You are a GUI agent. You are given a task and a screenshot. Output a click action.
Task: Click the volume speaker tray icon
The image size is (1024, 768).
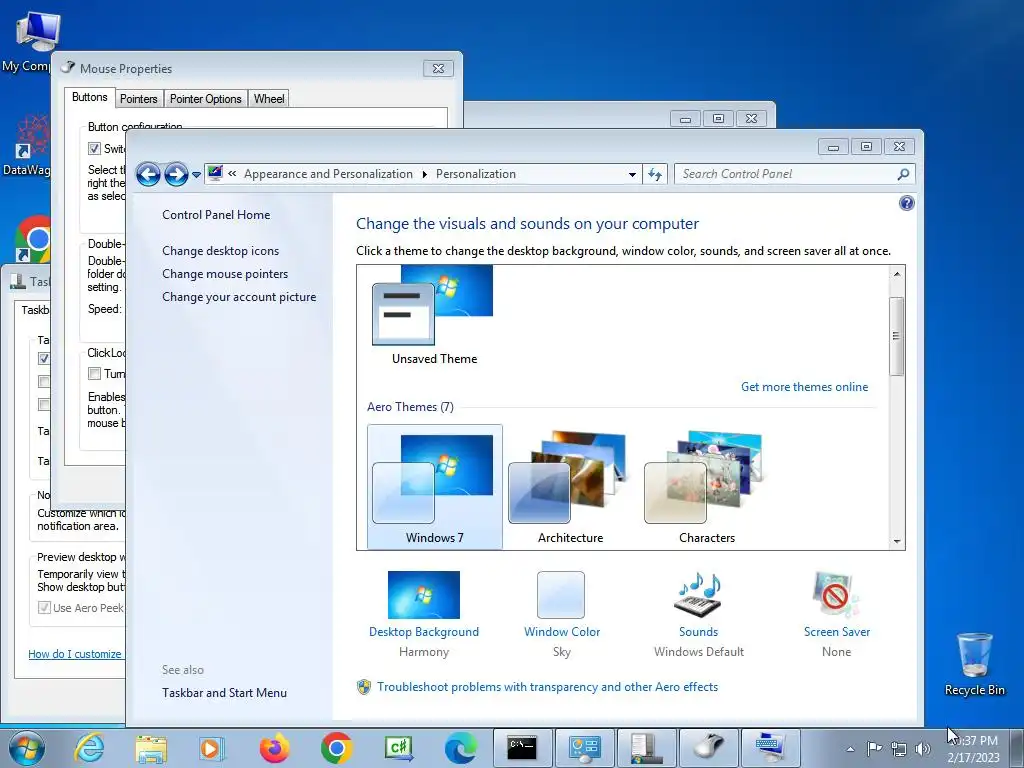pyautogui.click(x=923, y=749)
